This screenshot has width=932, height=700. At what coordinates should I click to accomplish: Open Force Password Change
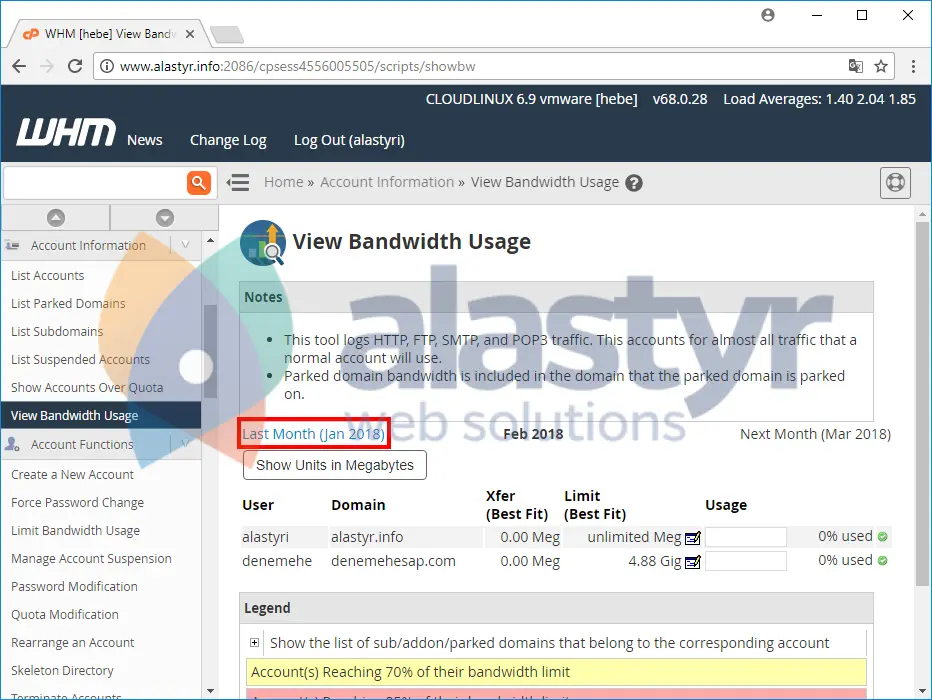pyautogui.click(x=77, y=503)
